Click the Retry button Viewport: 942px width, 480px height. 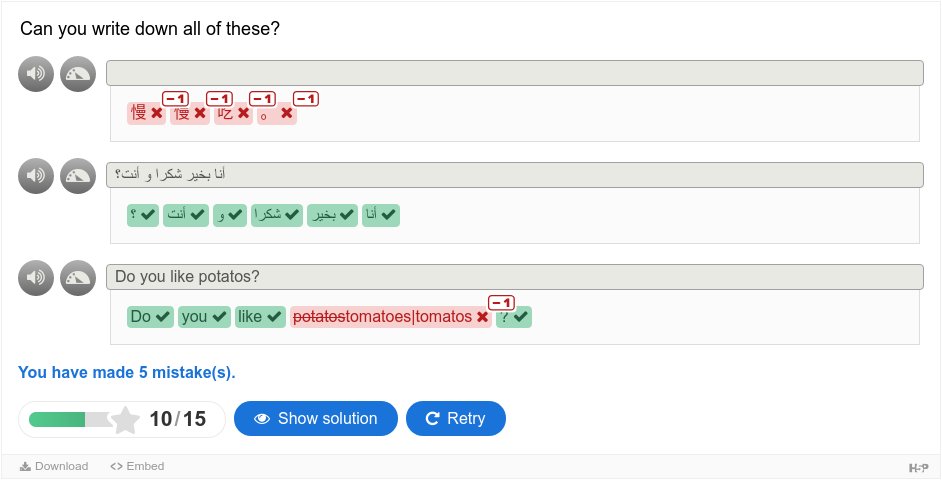(x=456, y=419)
